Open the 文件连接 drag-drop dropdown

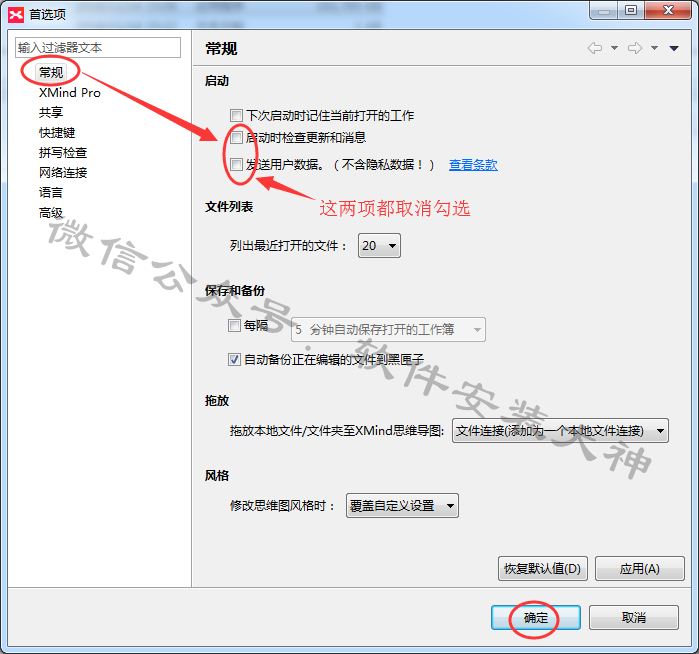(x=560, y=431)
